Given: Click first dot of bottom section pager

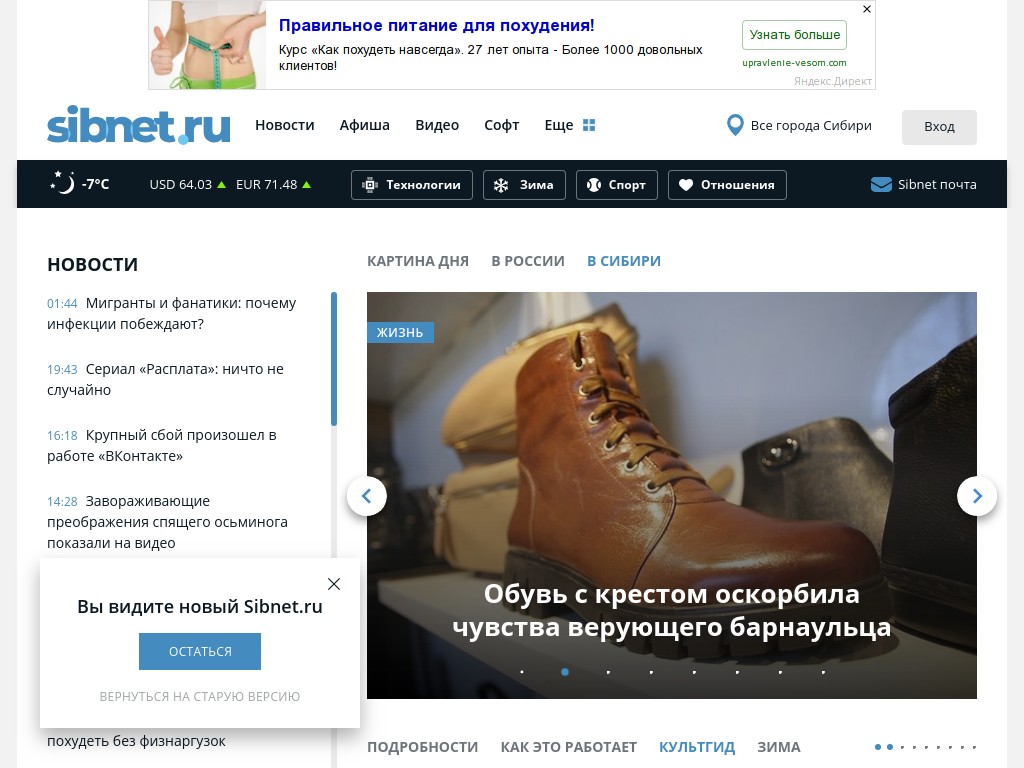Looking at the screenshot, I should point(878,747).
